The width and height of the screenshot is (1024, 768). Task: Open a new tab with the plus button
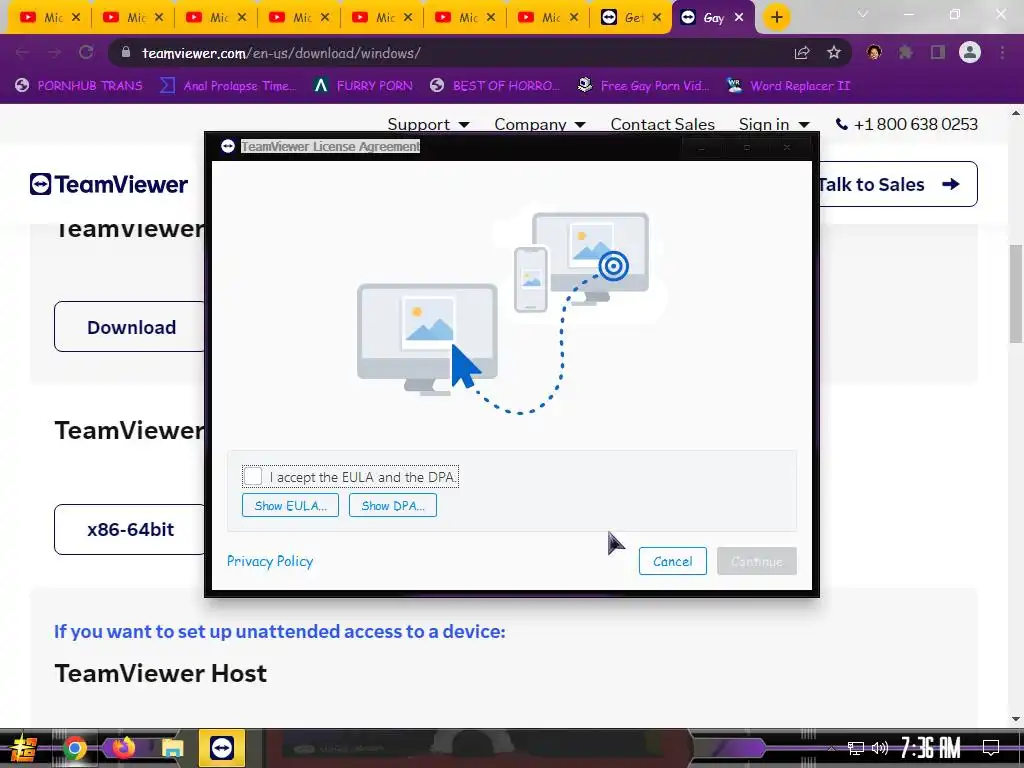click(776, 18)
